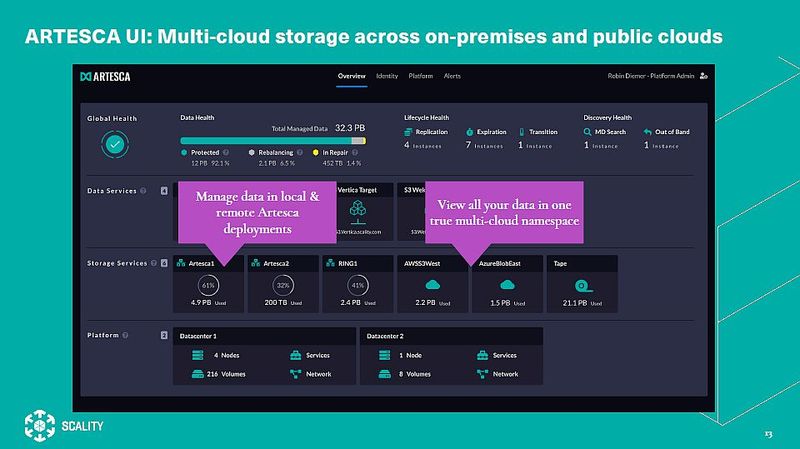Click the Robin Diemer - Platform Admin name
The width and height of the screenshot is (800, 449).
pyautogui.click(x=651, y=76)
